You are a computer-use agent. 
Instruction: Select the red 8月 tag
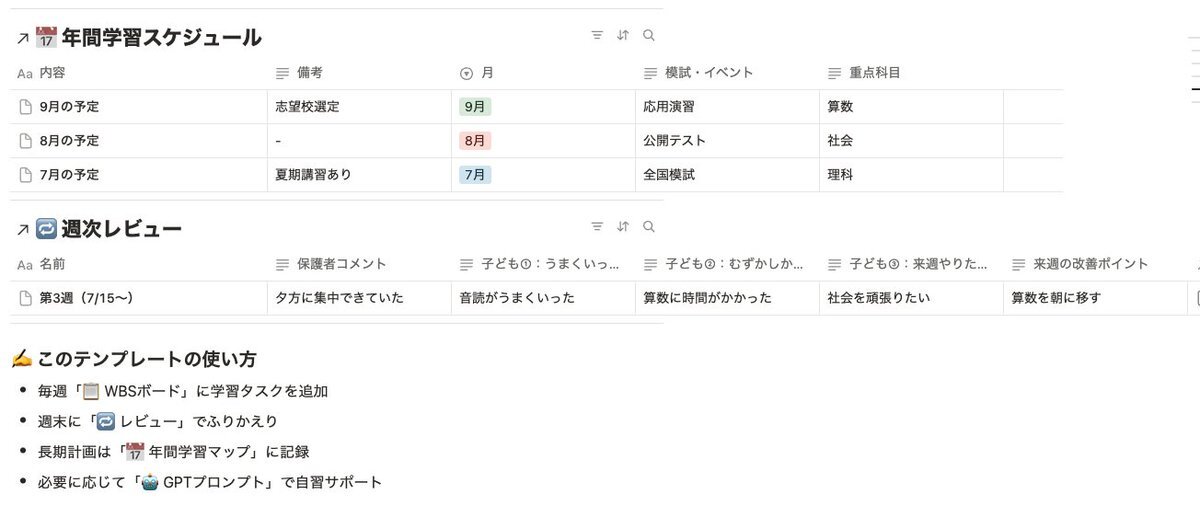(475, 141)
